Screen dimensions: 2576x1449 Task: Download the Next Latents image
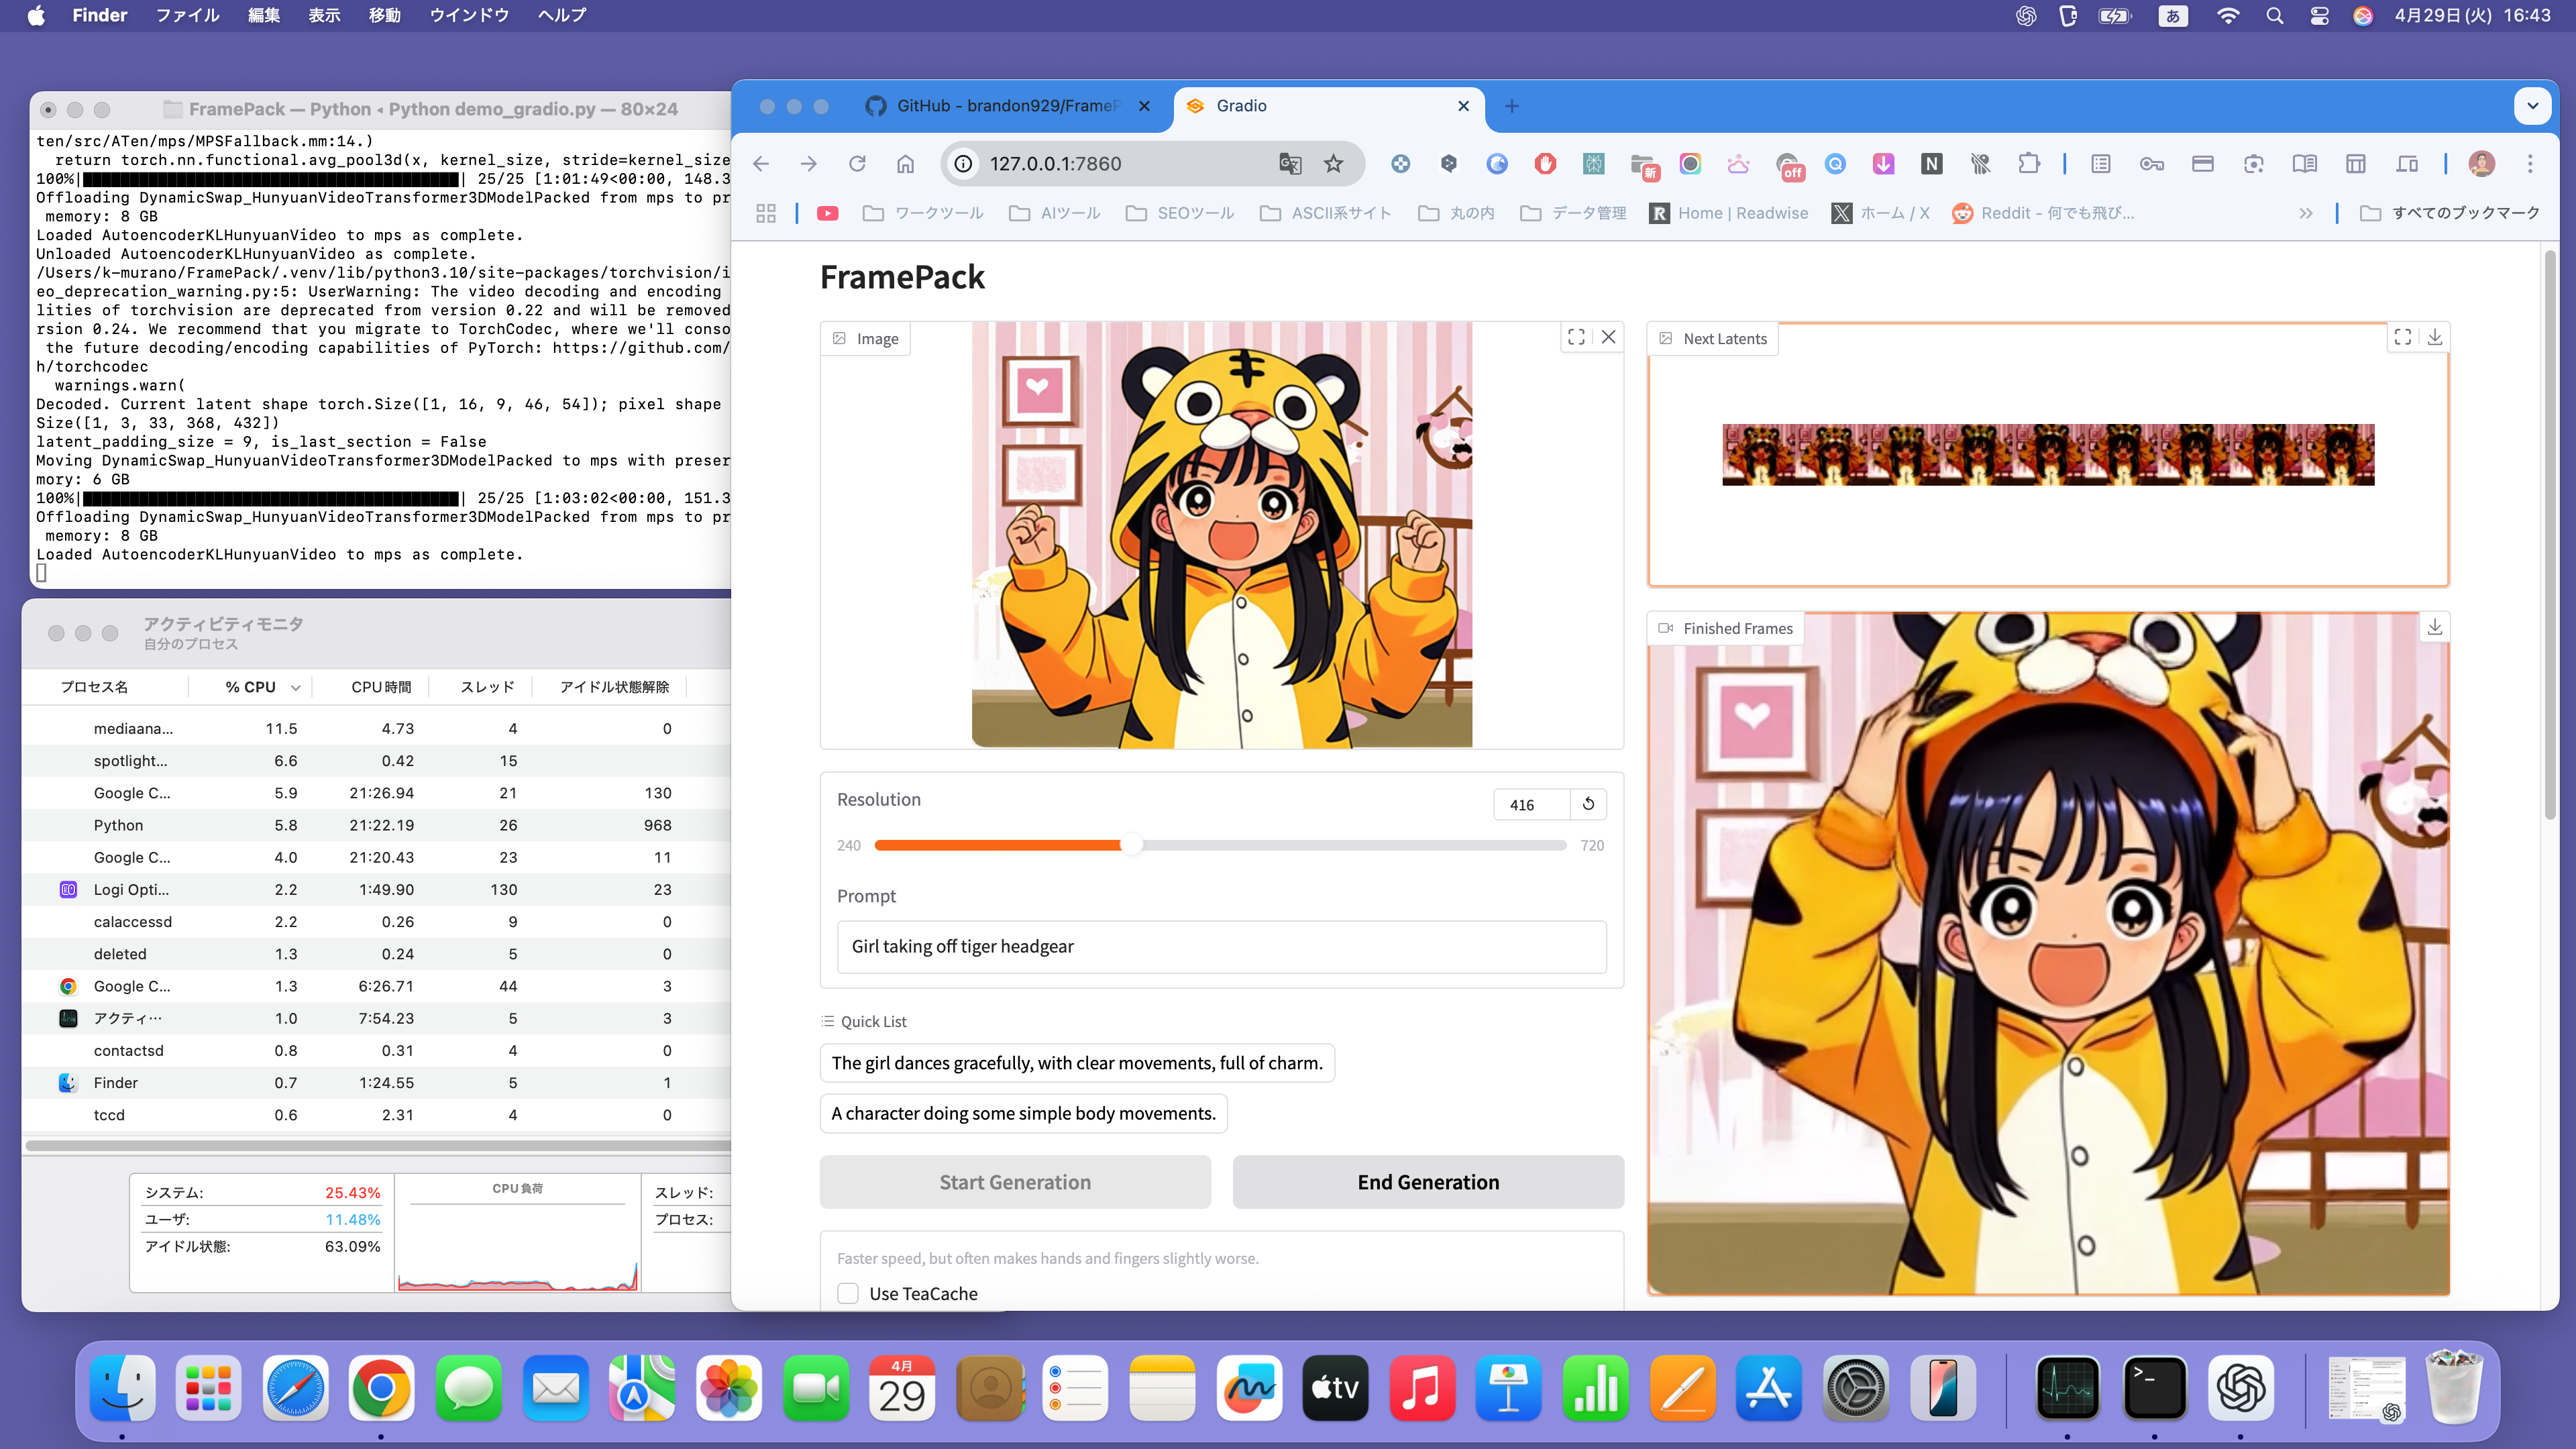pos(2434,337)
